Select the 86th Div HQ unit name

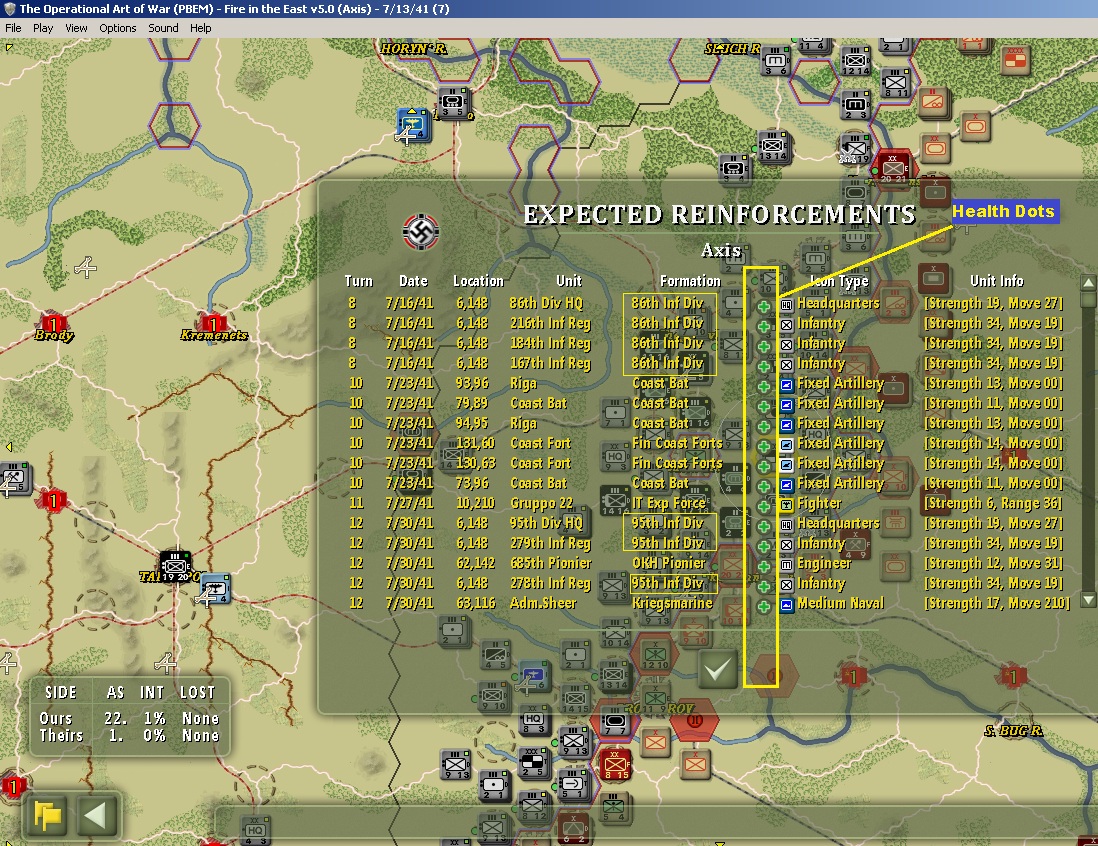click(546, 303)
